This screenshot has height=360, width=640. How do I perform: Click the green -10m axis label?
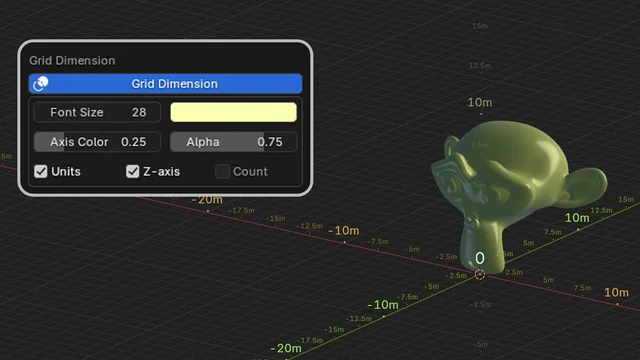383,304
